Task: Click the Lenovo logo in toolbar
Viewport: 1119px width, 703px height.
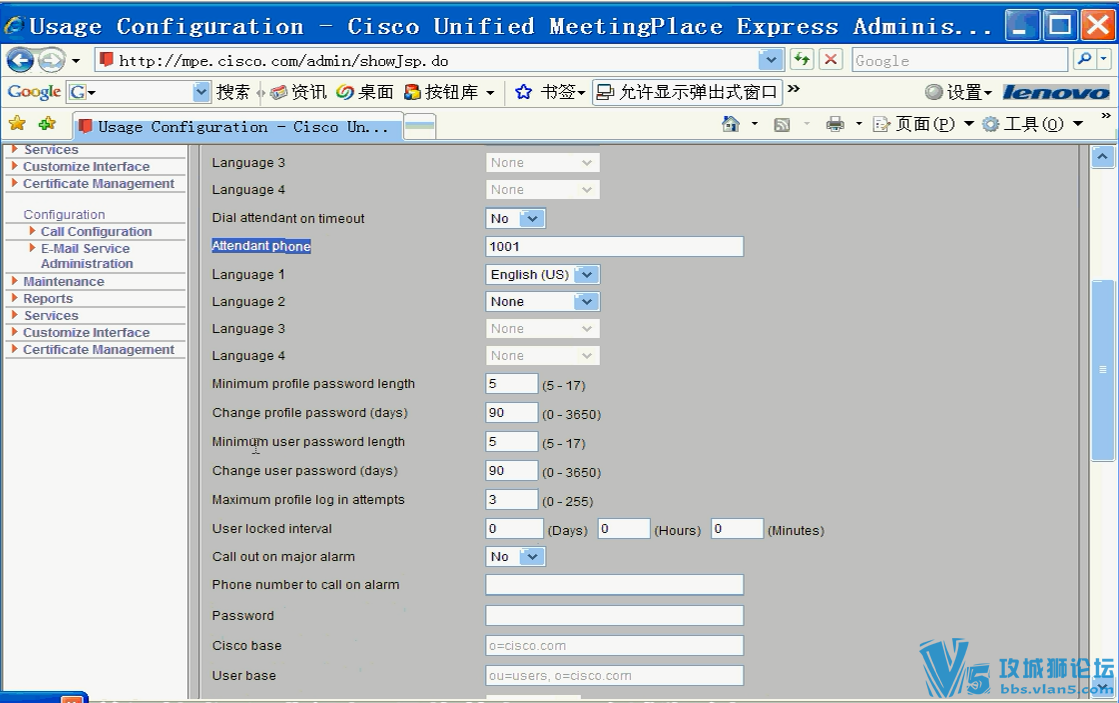Action: click(1056, 92)
